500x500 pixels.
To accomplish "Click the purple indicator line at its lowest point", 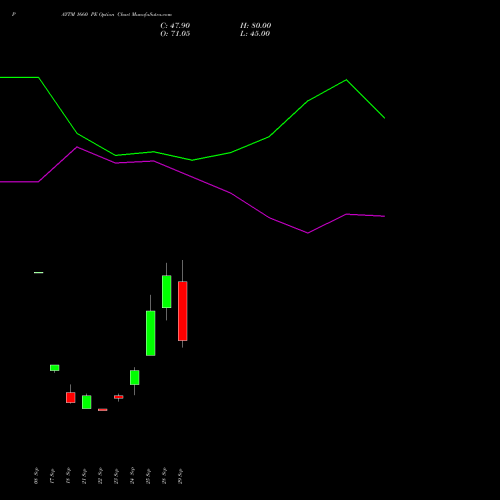I will [308, 233].
